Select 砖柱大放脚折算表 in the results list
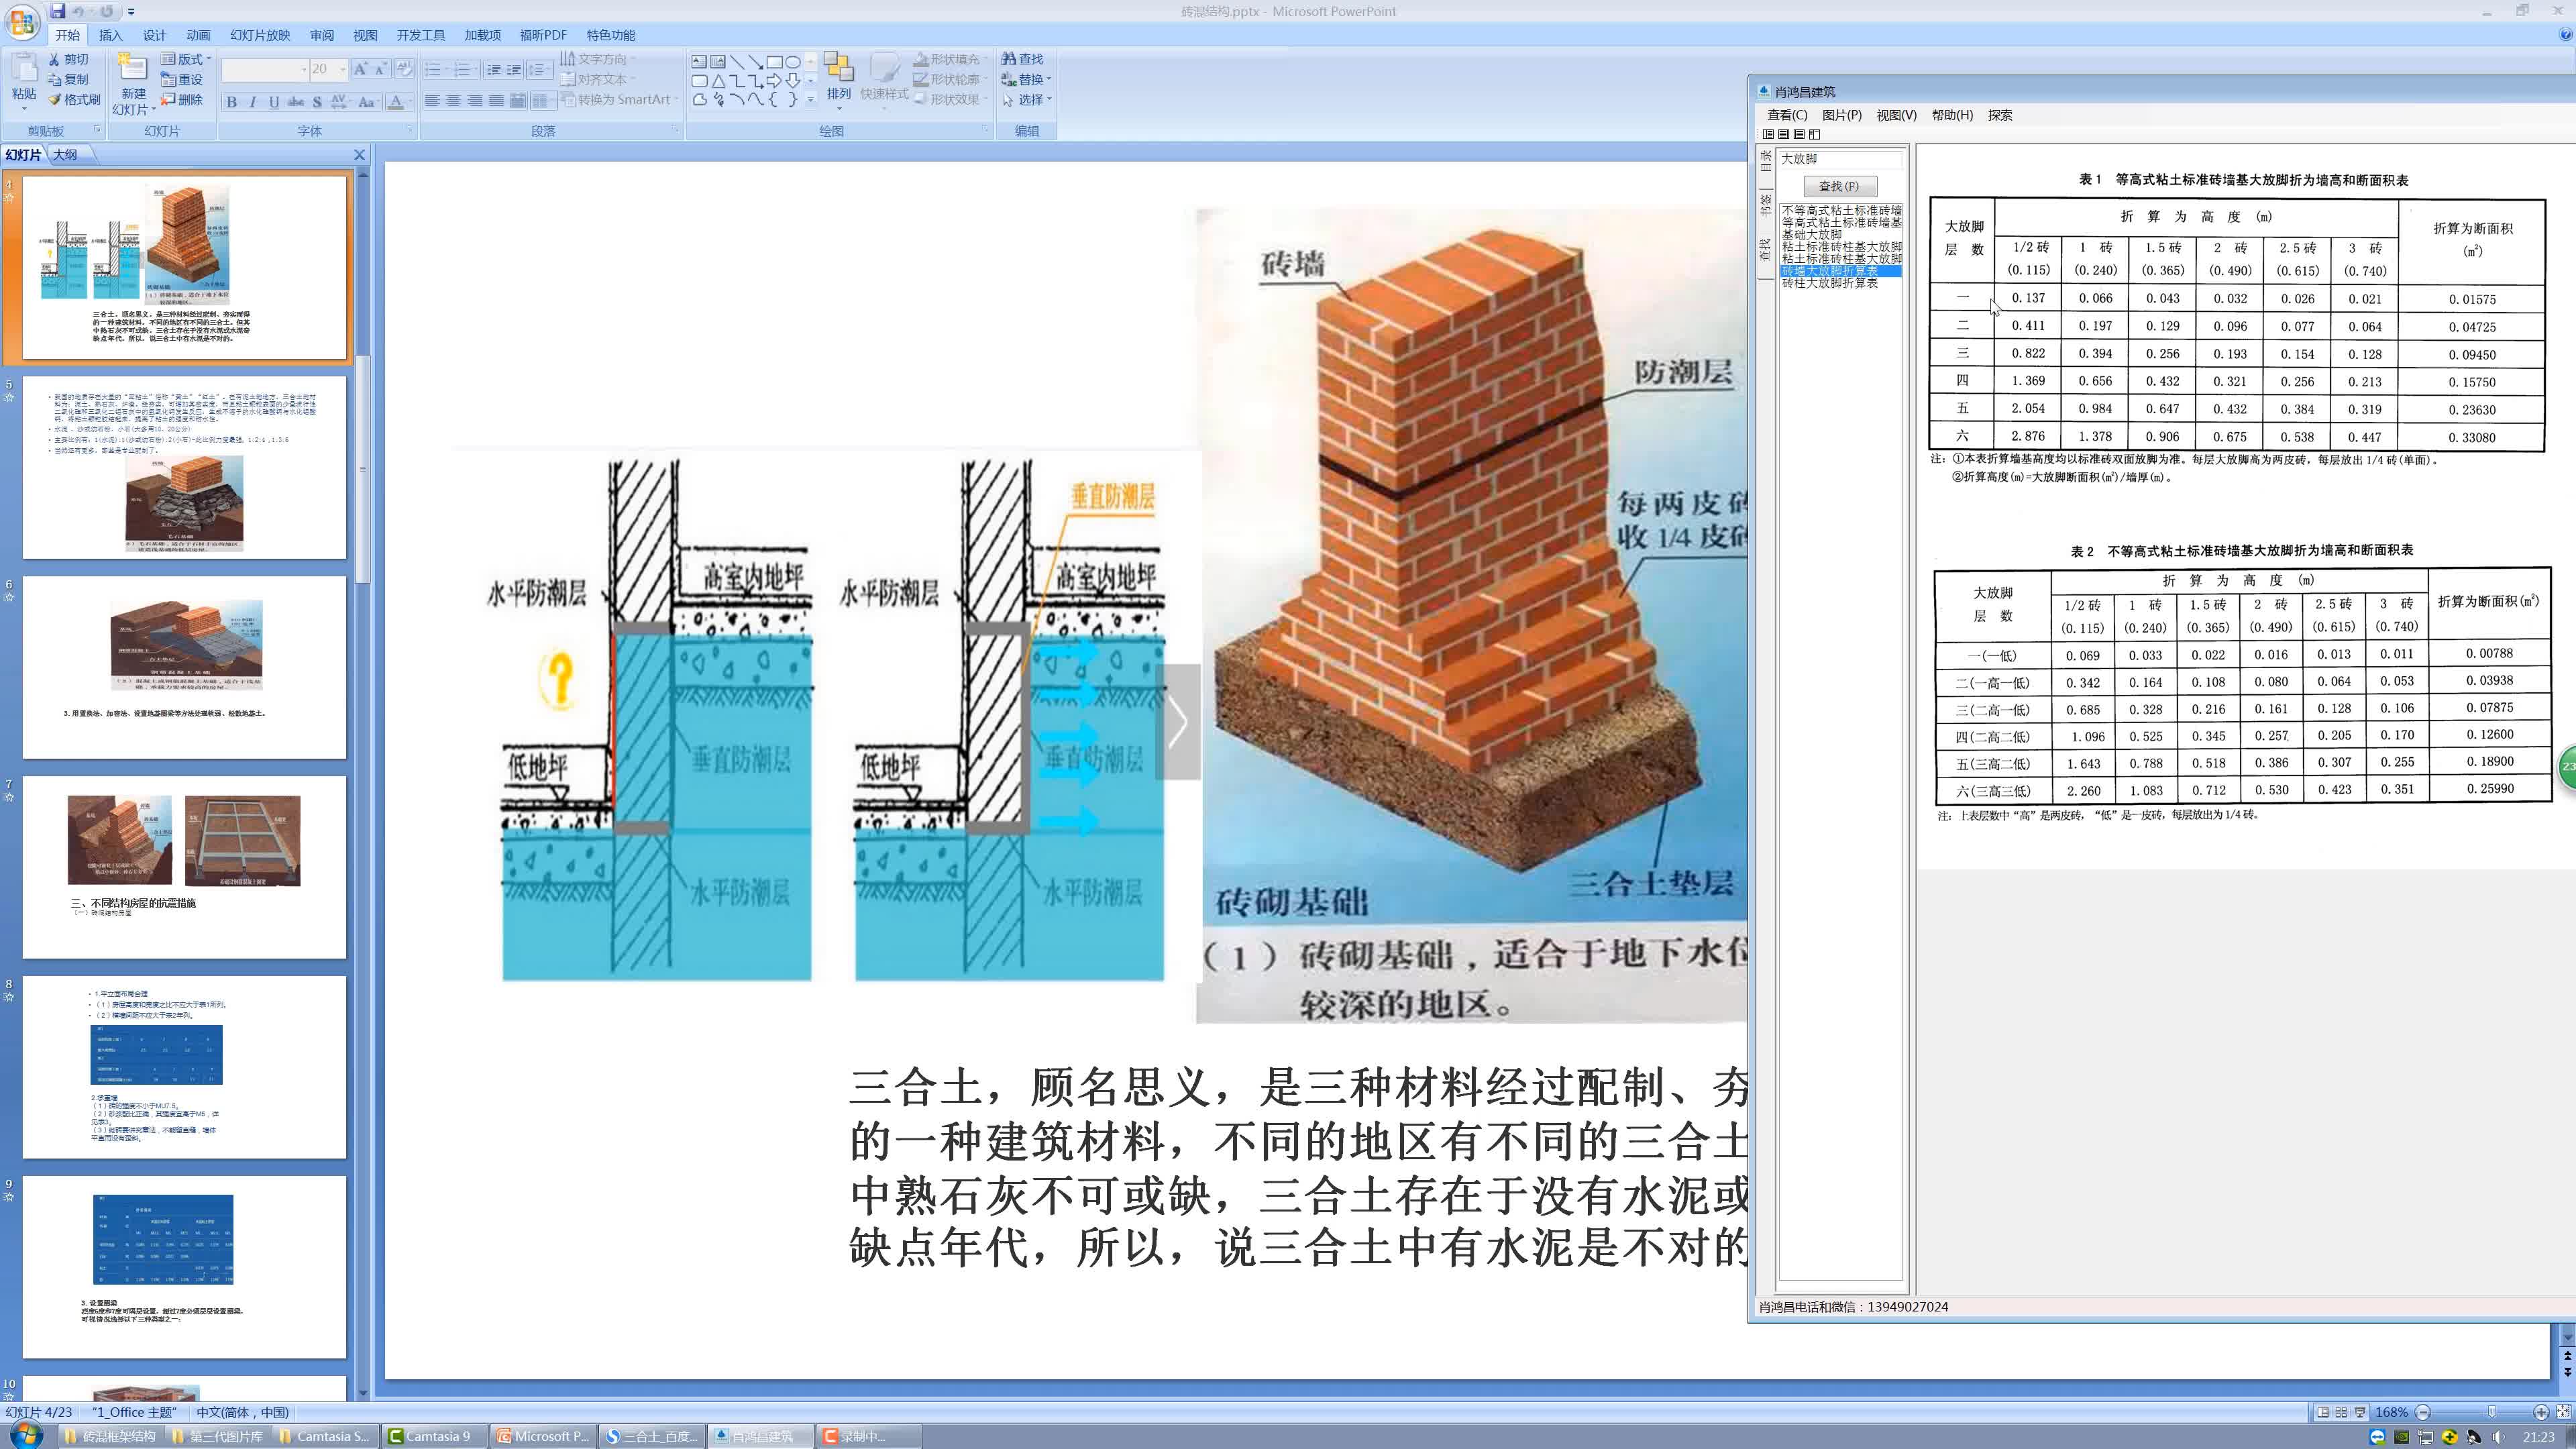2576x1449 pixels. click(1829, 283)
